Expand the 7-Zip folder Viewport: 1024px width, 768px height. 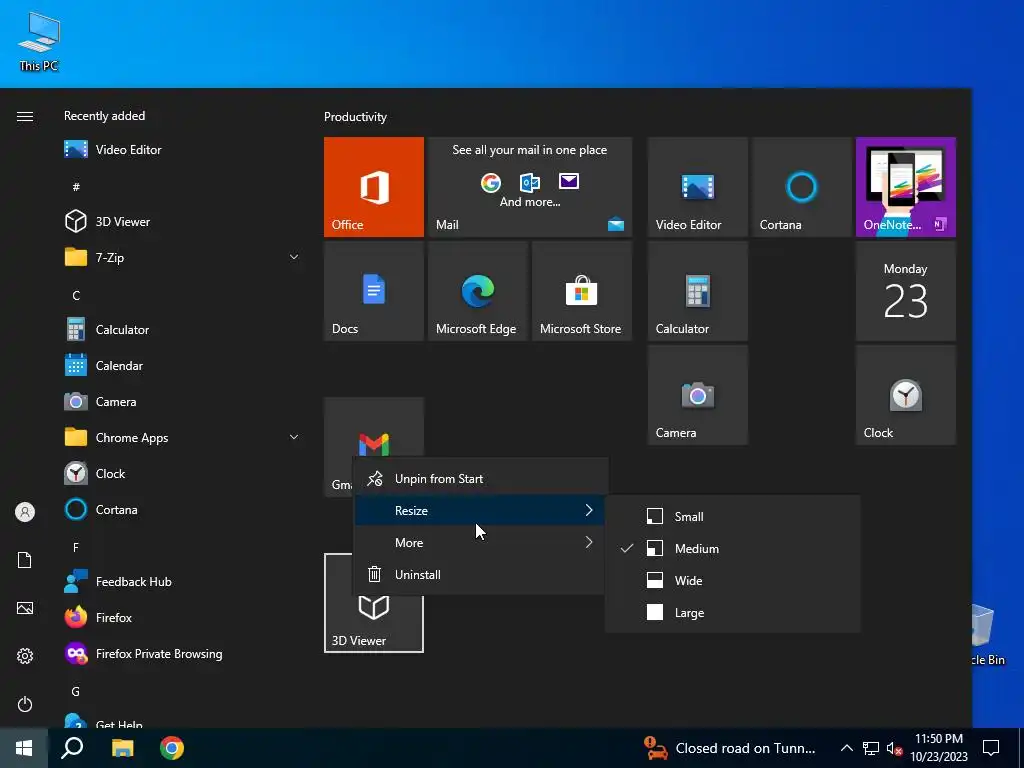click(x=182, y=257)
